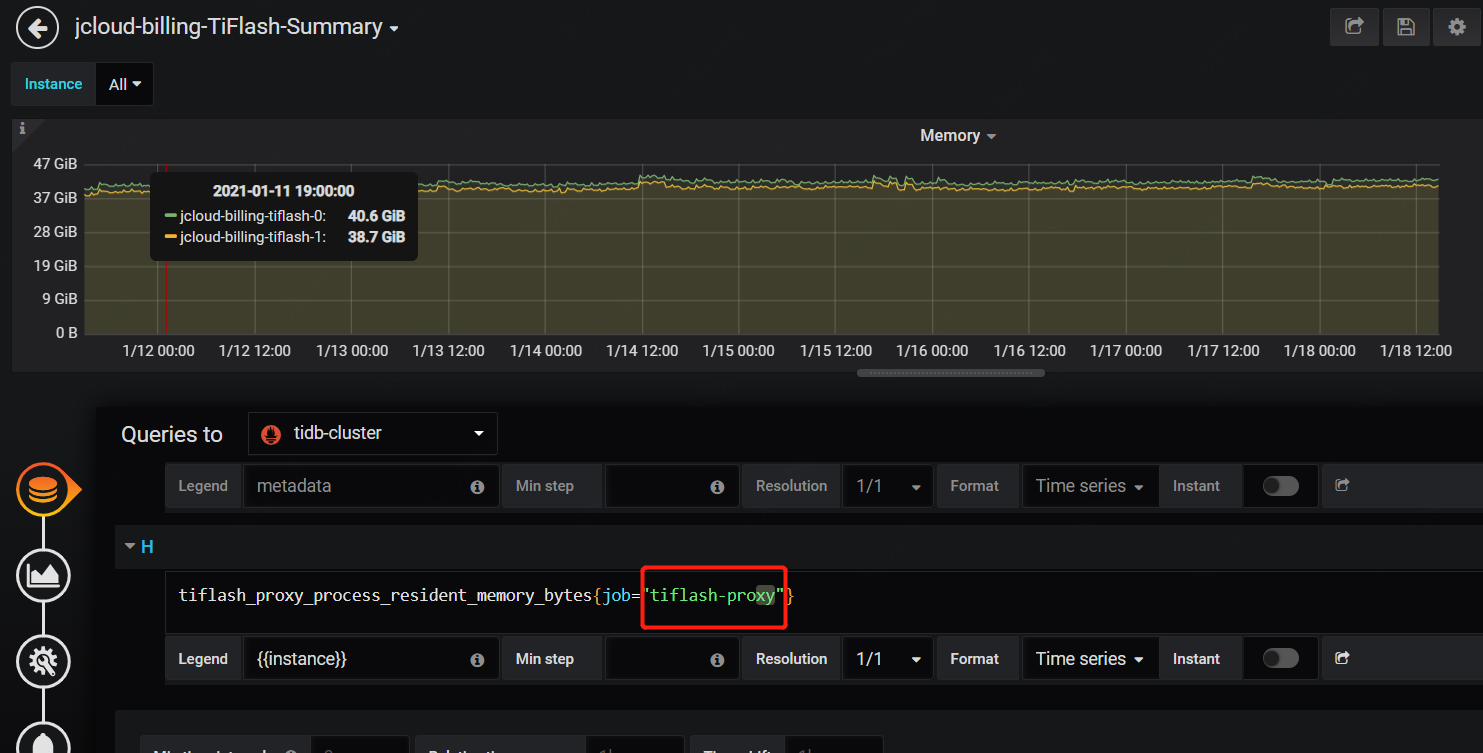Screen dimensions: 1483x753
Task: Open the Memory panel title menu
Action: click(x=957, y=136)
